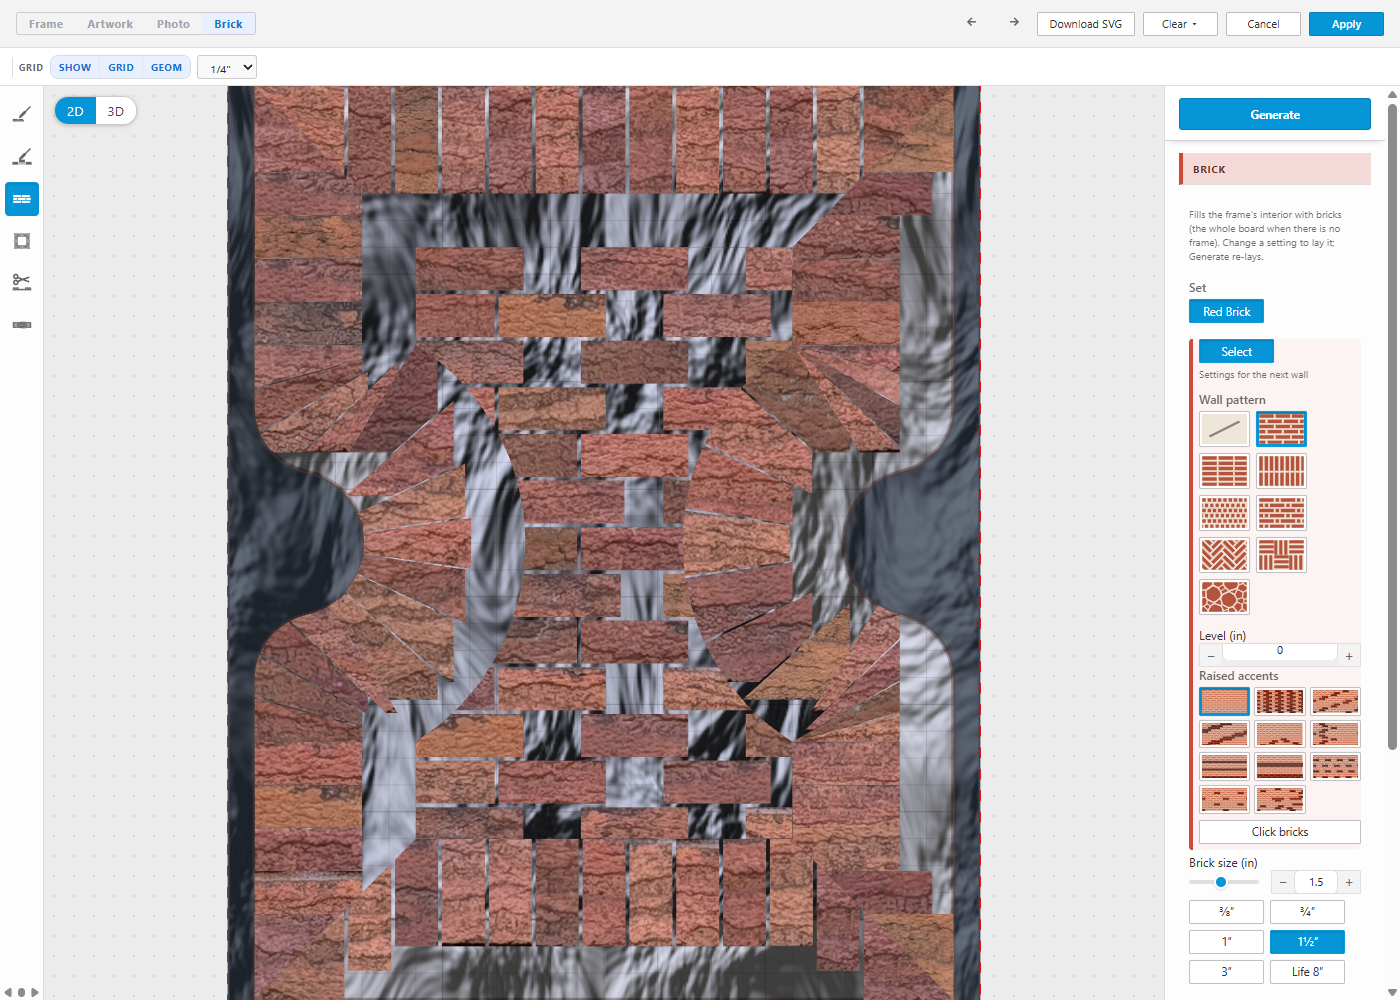Select the plain flat raised accent
Viewport: 1400px width, 1000px height.
pyautogui.click(x=1224, y=701)
